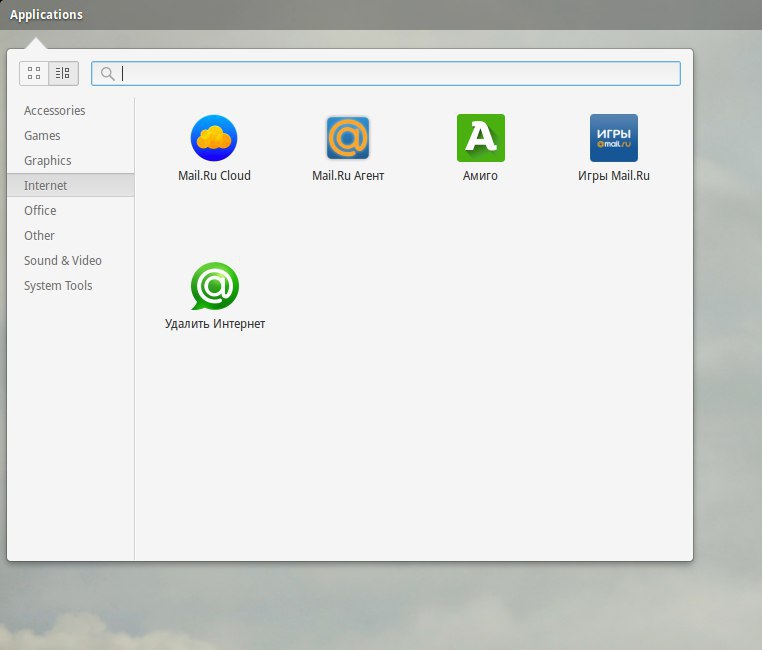Open the Игры Mail.Ru icon

[614, 138]
